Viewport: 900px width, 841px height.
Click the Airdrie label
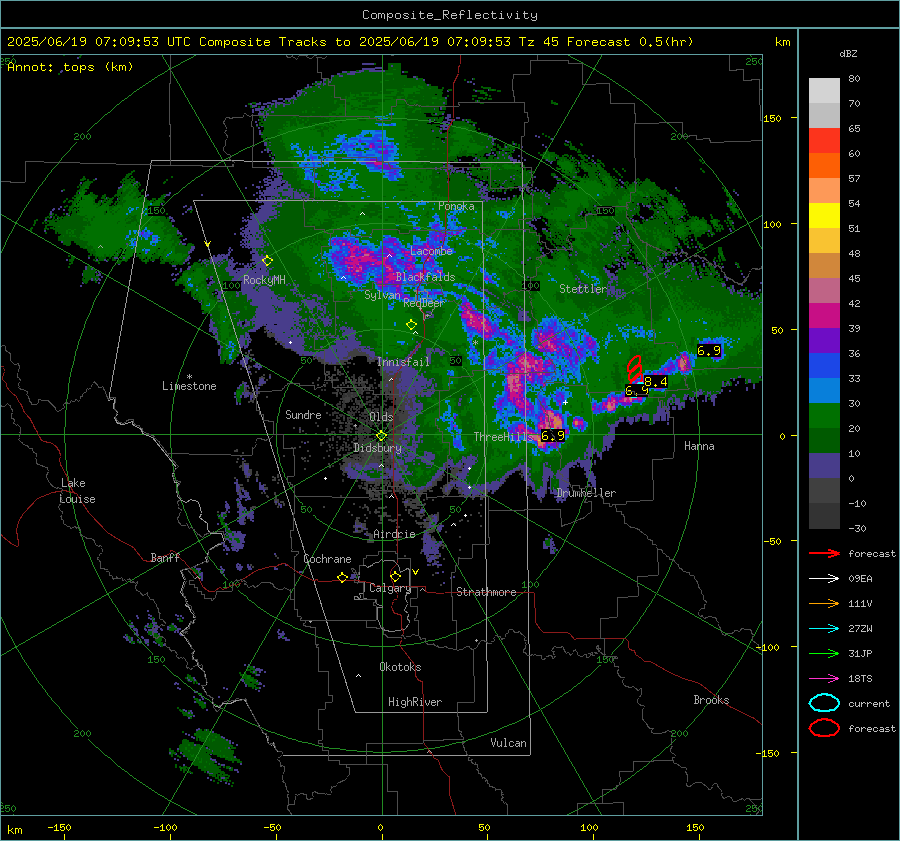pos(394,534)
